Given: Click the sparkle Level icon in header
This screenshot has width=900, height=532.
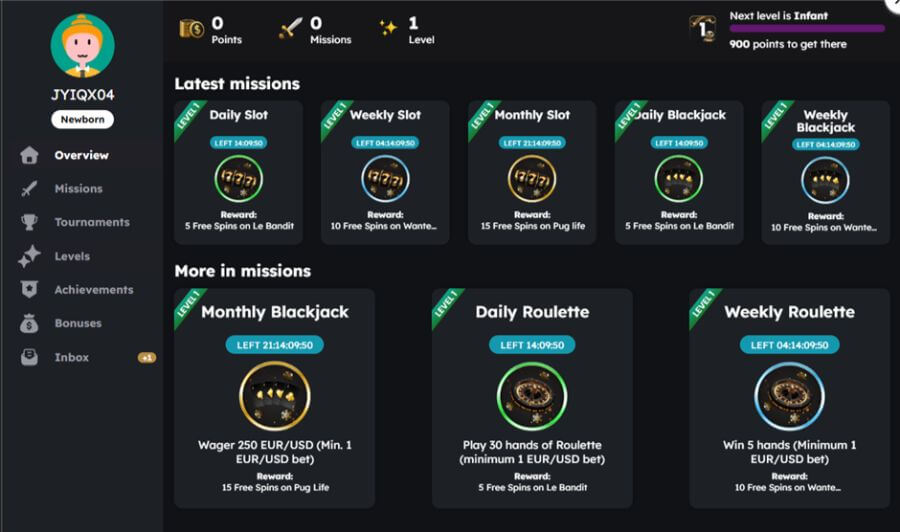Looking at the screenshot, I should pyautogui.click(x=388, y=29).
